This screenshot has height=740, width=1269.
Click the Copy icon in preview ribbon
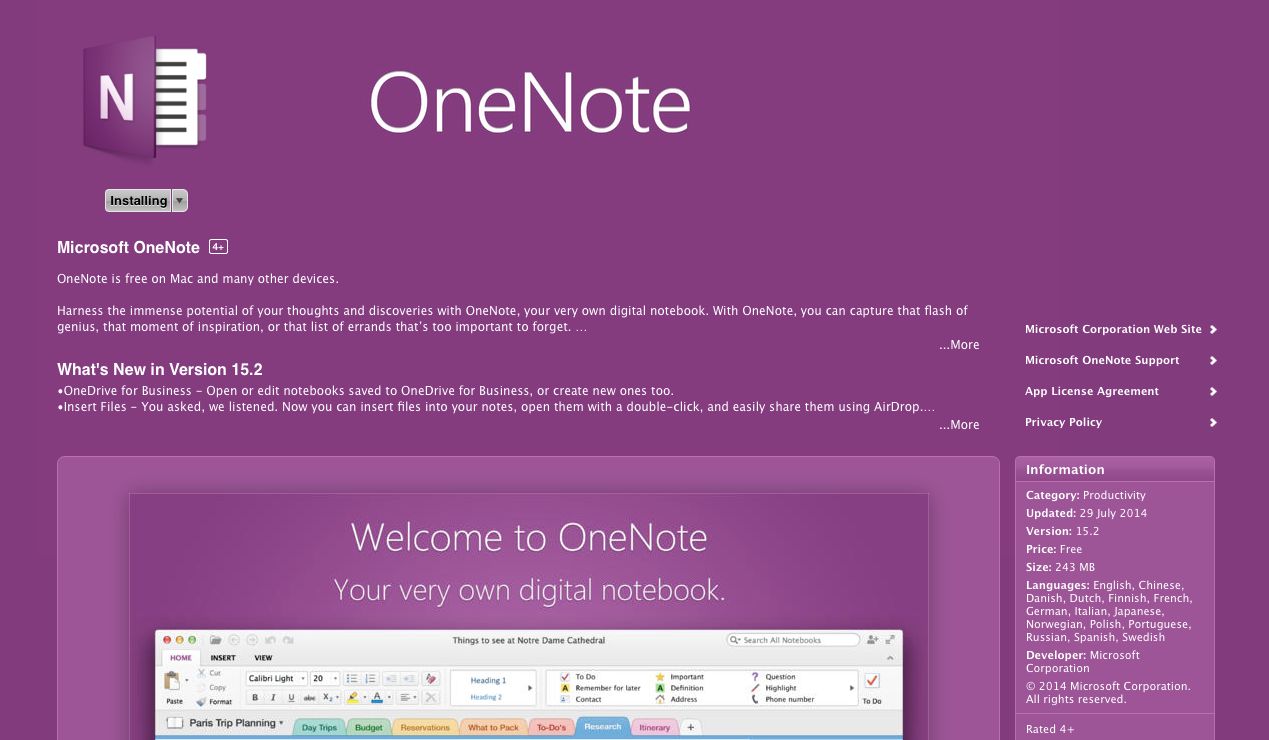pos(203,687)
